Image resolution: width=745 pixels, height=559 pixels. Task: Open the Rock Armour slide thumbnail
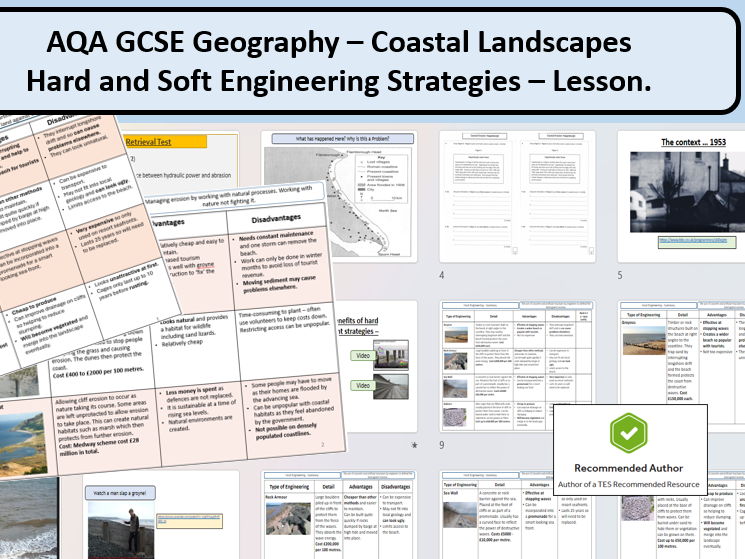point(339,515)
